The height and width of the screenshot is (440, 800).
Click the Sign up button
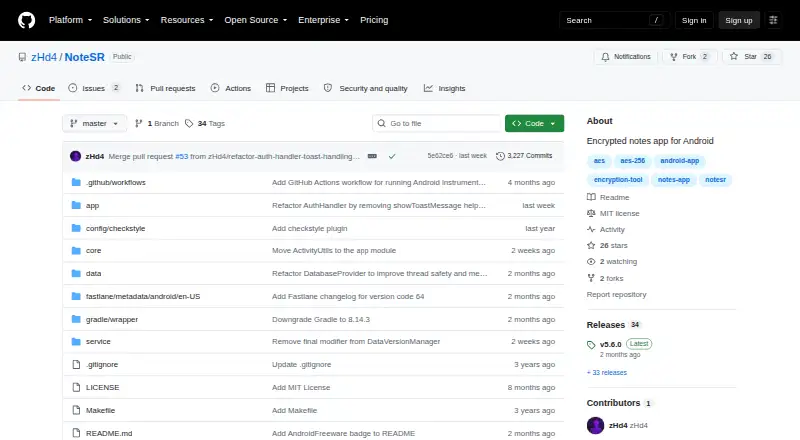(x=739, y=20)
